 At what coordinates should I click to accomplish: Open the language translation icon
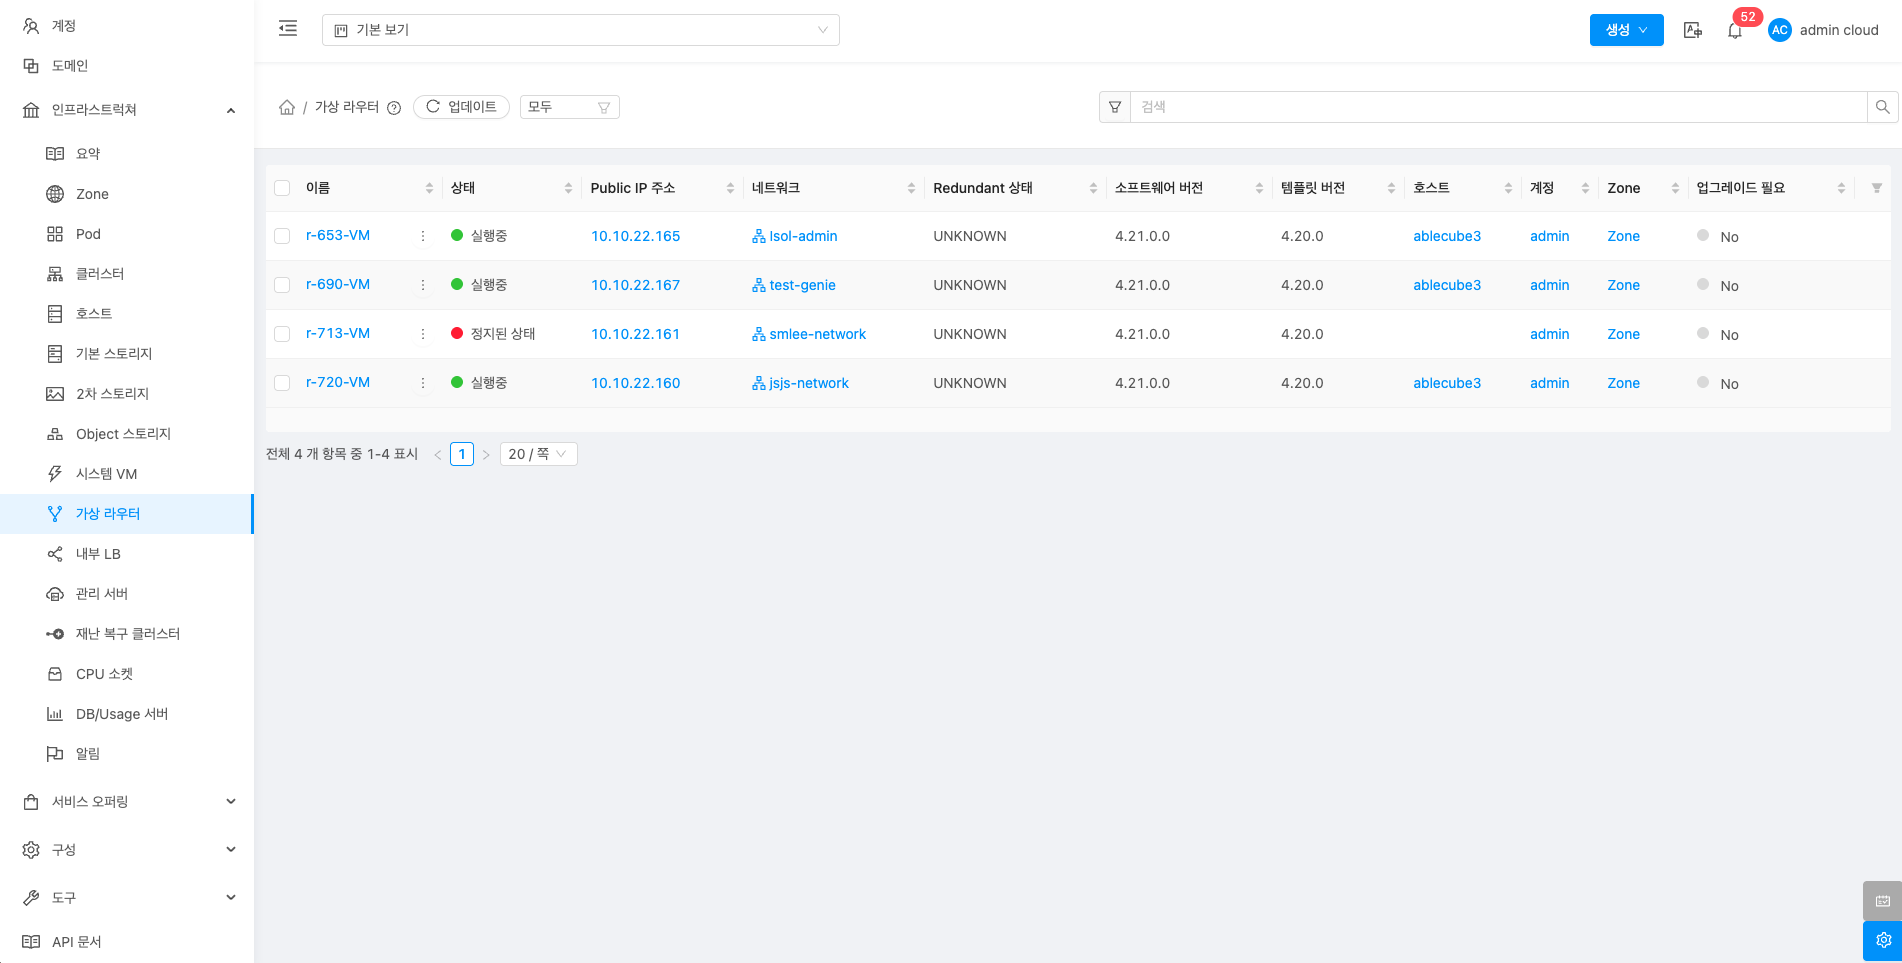coord(1692,30)
